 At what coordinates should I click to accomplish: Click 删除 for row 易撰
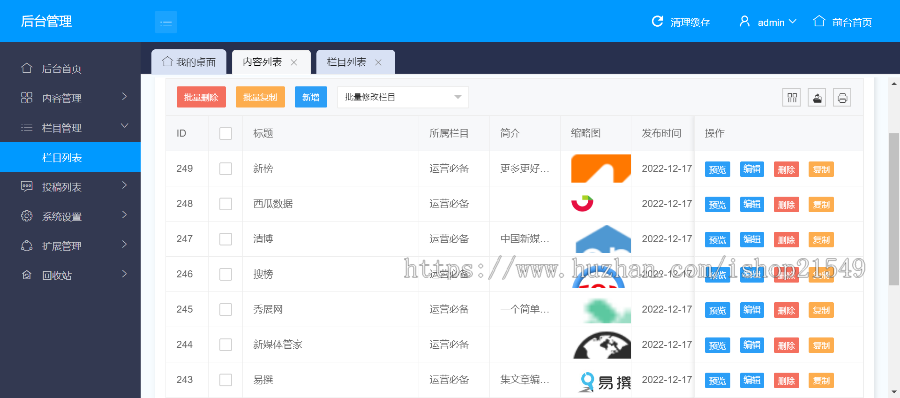pos(786,380)
